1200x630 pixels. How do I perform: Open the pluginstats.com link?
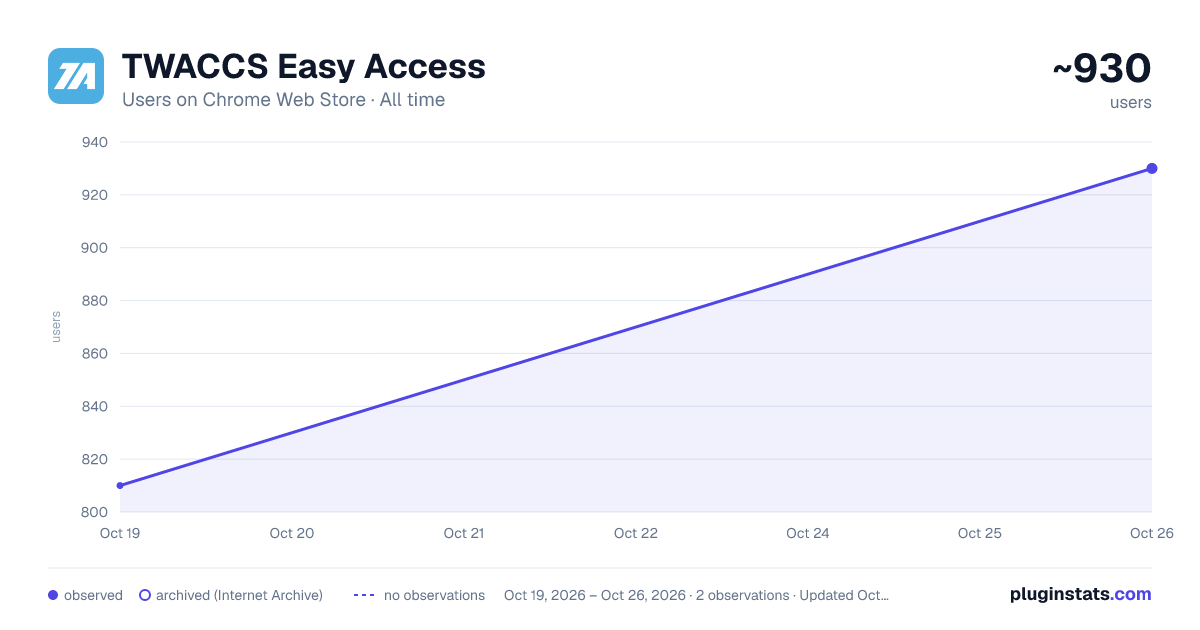click(x=1081, y=594)
